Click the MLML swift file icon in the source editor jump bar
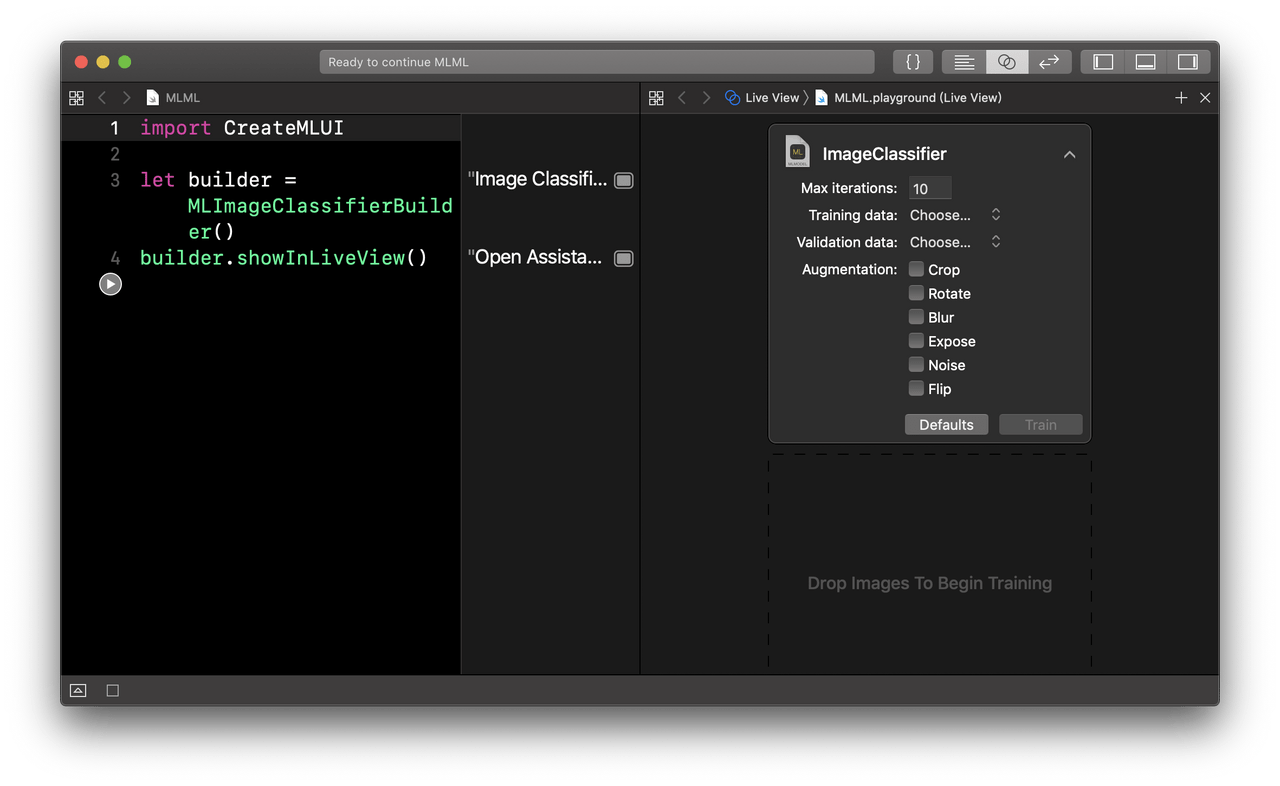The image size is (1280, 786). [152, 98]
